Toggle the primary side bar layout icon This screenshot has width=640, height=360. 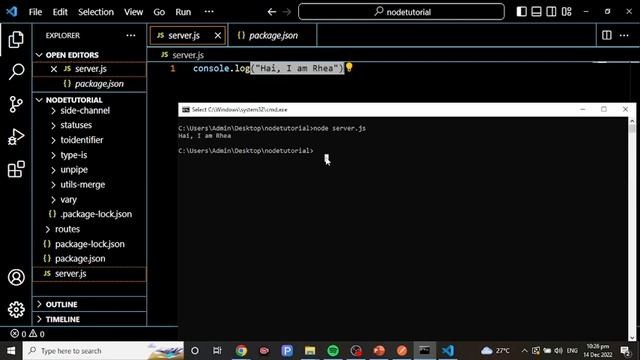(x=521, y=11)
